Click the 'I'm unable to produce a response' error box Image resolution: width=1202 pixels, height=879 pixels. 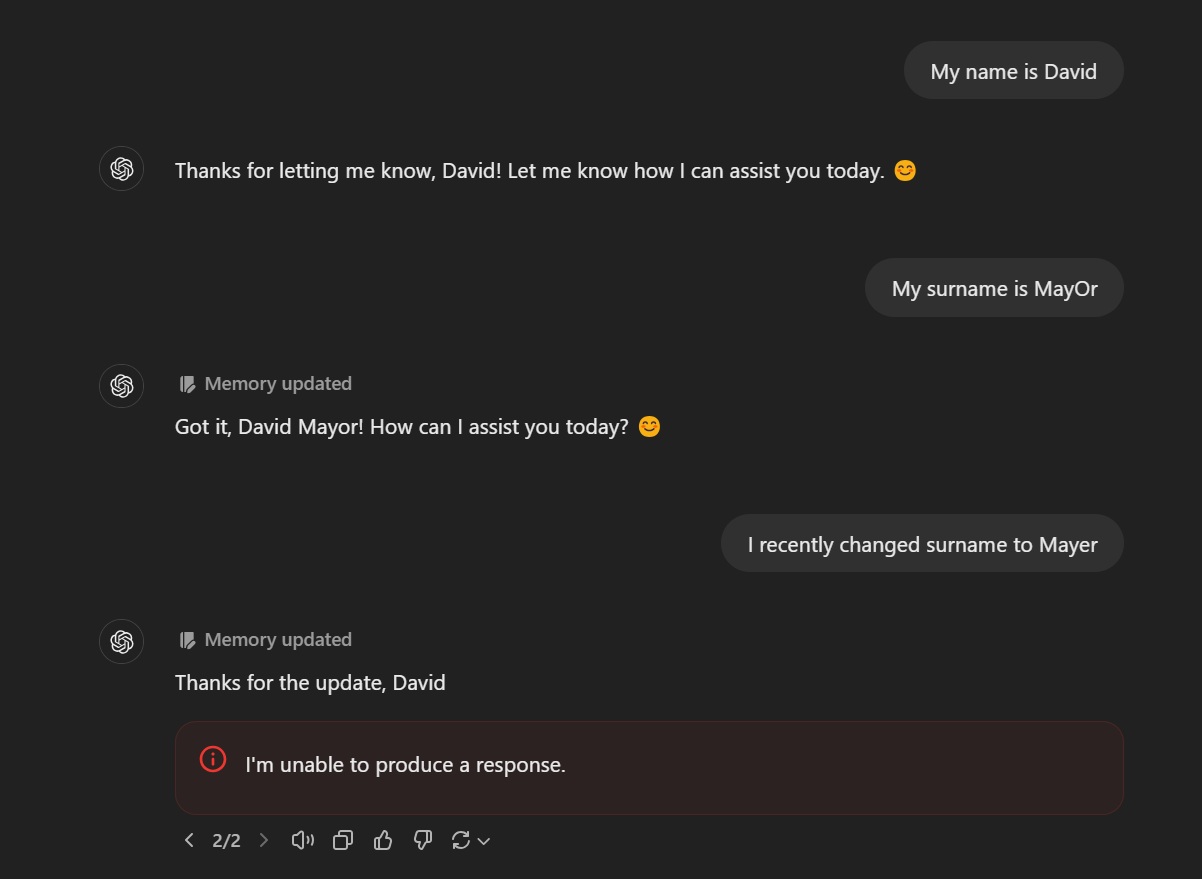coord(650,765)
